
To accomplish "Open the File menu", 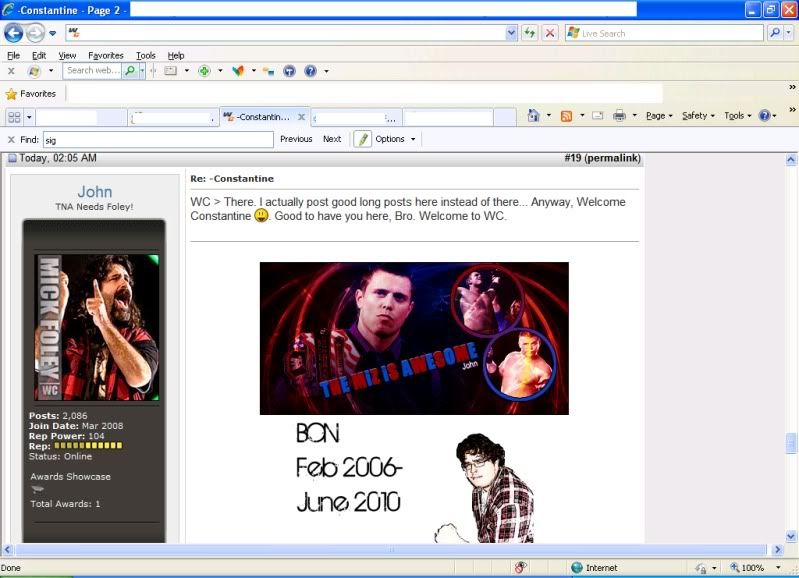I will pyautogui.click(x=14, y=56).
